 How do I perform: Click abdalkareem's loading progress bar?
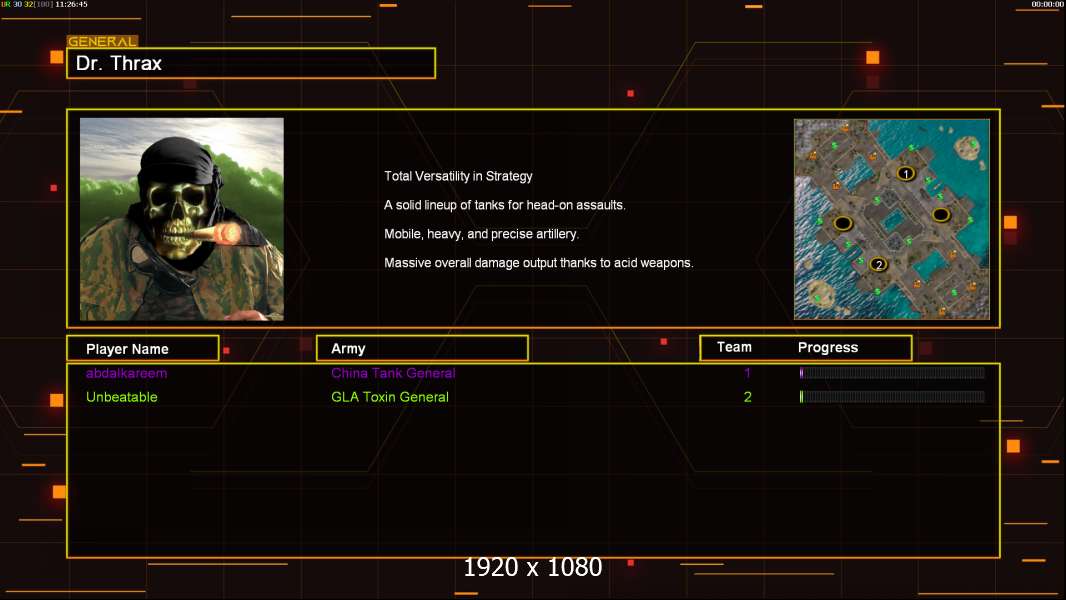[x=892, y=372]
